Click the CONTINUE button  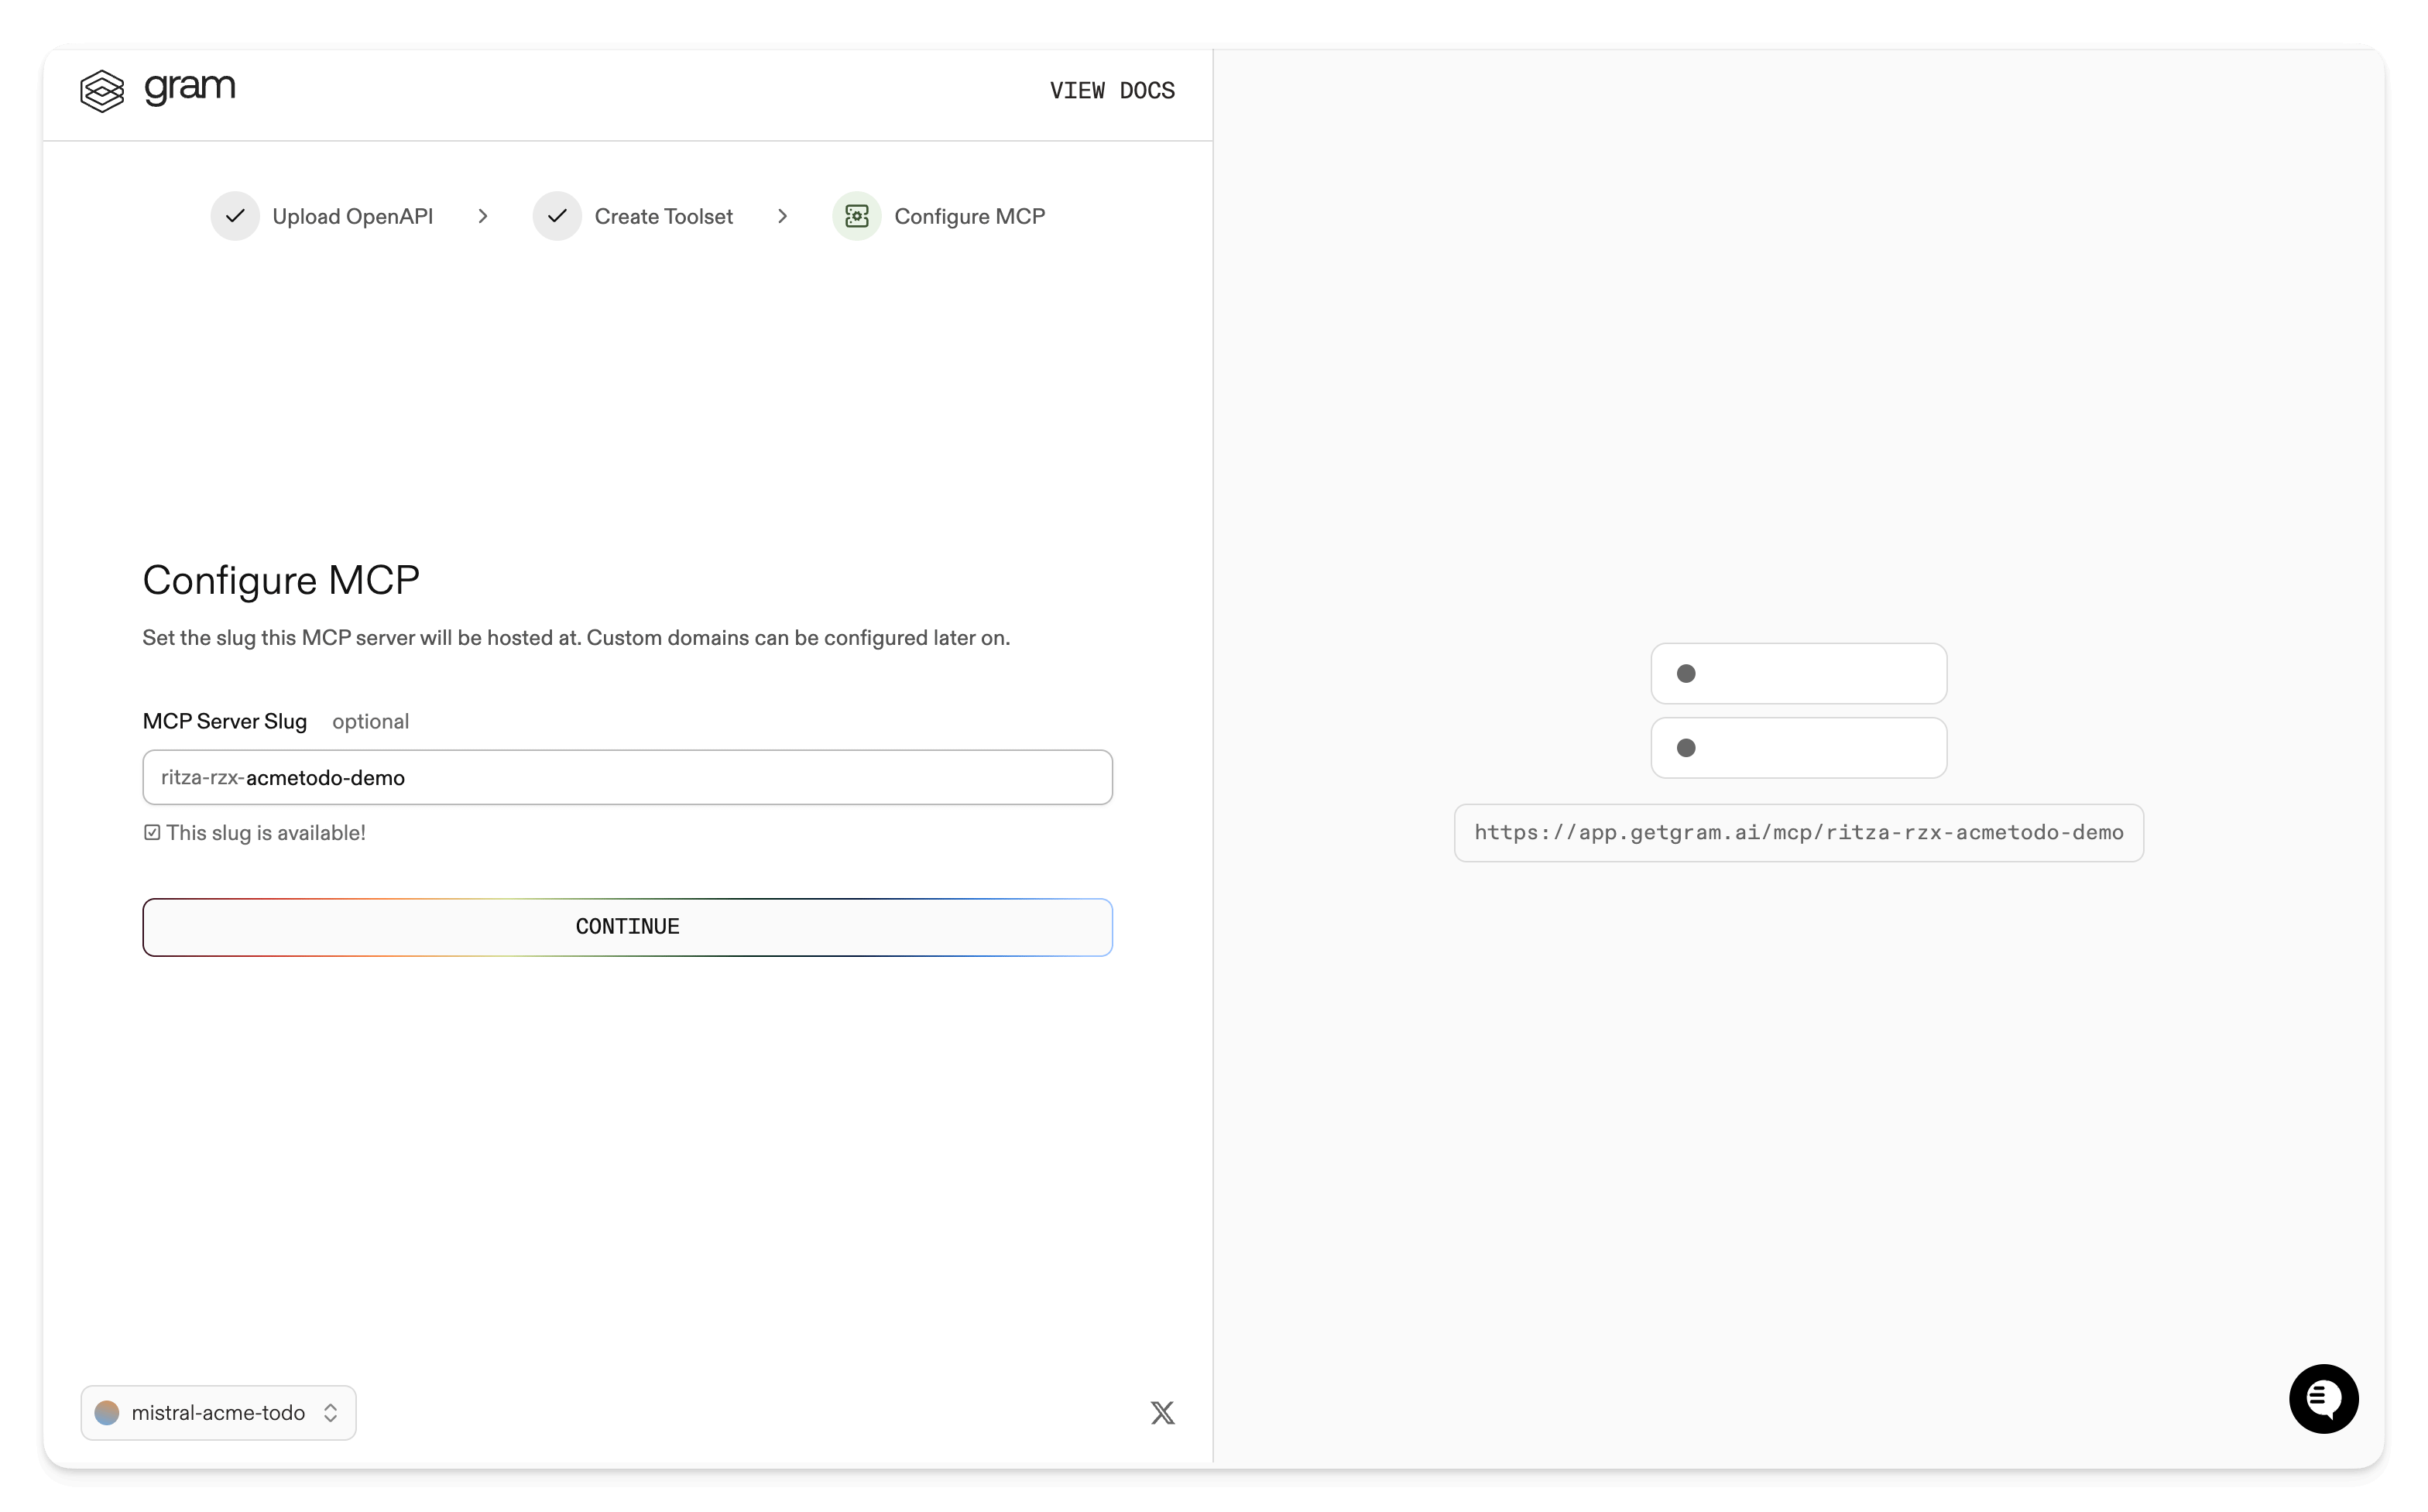627,927
